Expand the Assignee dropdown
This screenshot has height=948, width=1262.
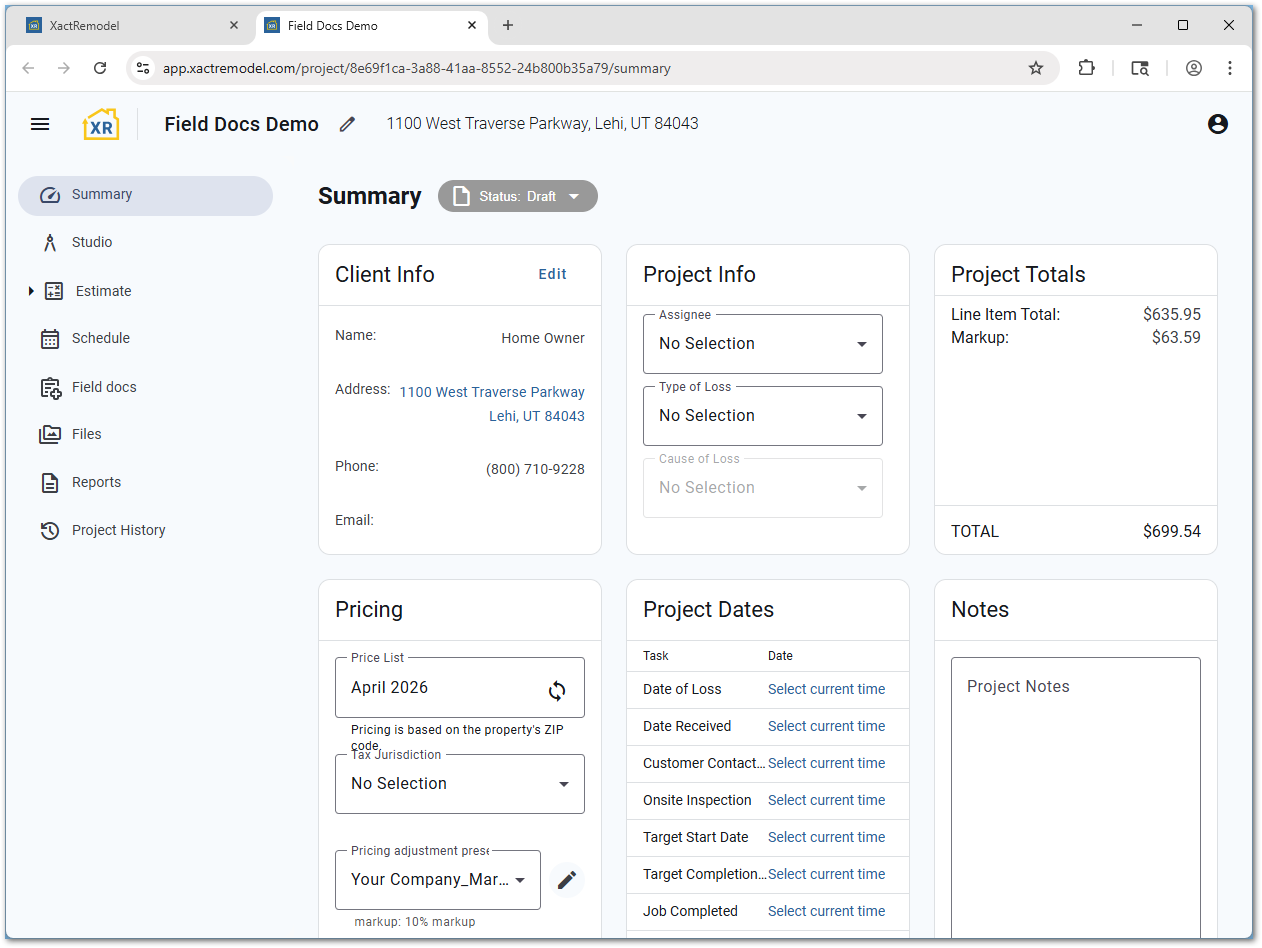762,344
